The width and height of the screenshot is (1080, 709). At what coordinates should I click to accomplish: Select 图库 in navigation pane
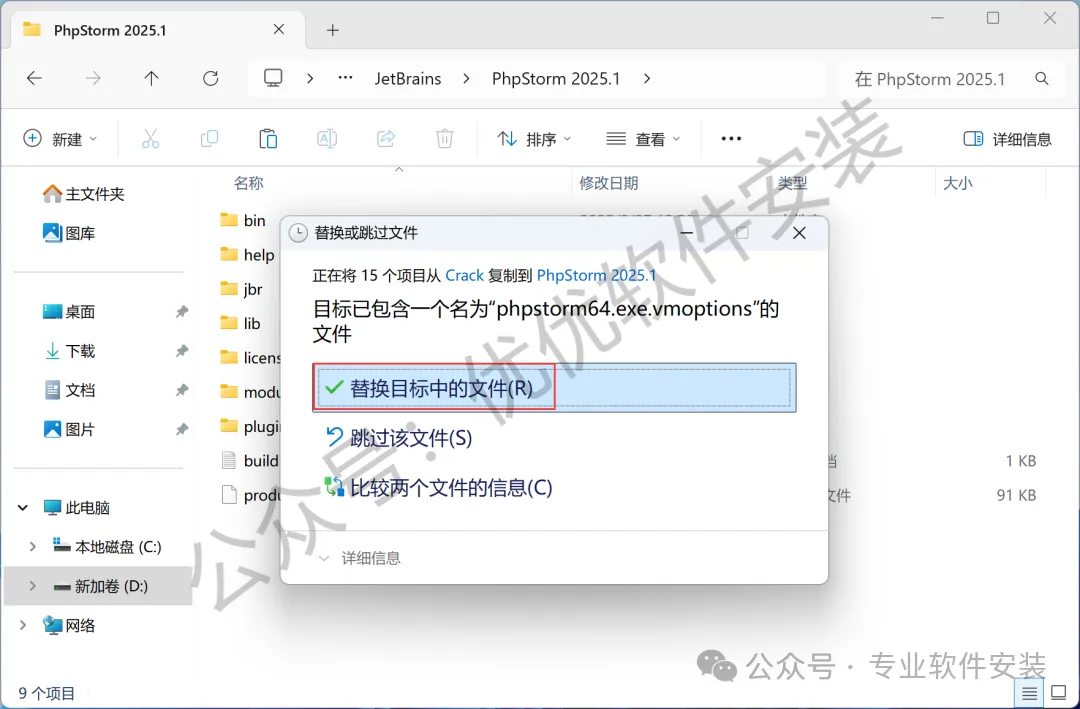click(69, 234)
